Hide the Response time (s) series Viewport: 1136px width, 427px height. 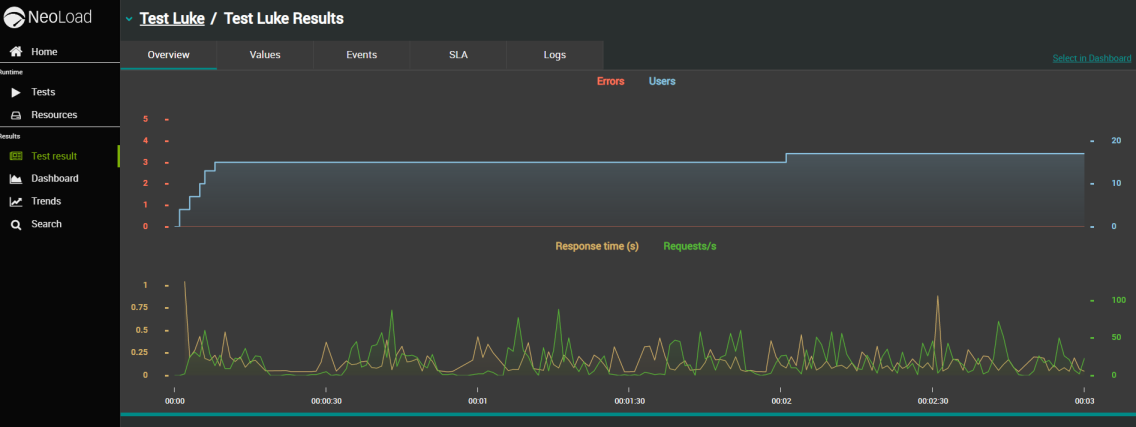point(597,246)
